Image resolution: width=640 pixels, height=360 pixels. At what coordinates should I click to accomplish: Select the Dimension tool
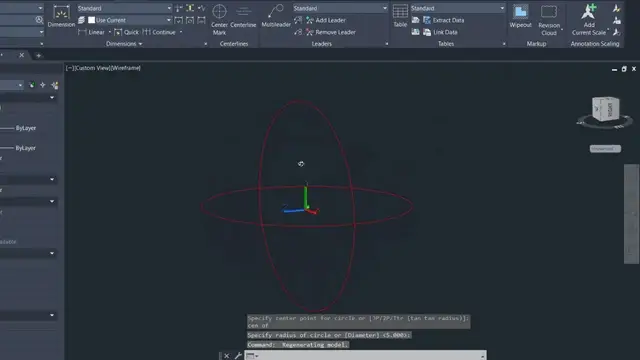[61, 16]
